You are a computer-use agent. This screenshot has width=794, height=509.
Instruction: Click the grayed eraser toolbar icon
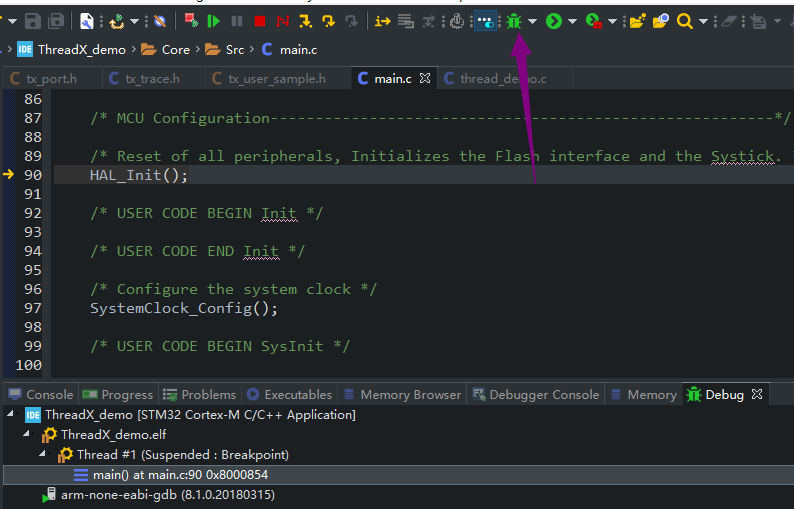729,21
